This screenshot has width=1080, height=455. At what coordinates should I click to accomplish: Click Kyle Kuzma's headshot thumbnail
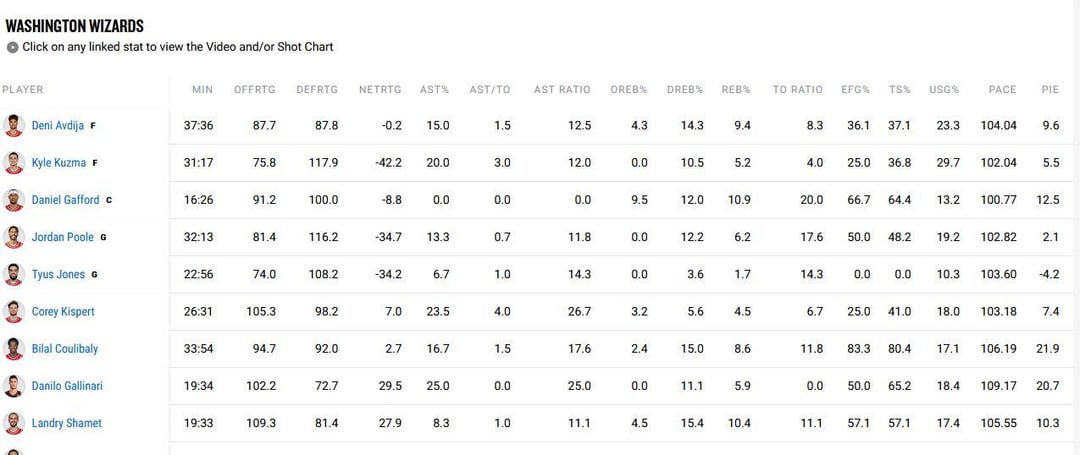pyautogui.click(x=13, y=163)
